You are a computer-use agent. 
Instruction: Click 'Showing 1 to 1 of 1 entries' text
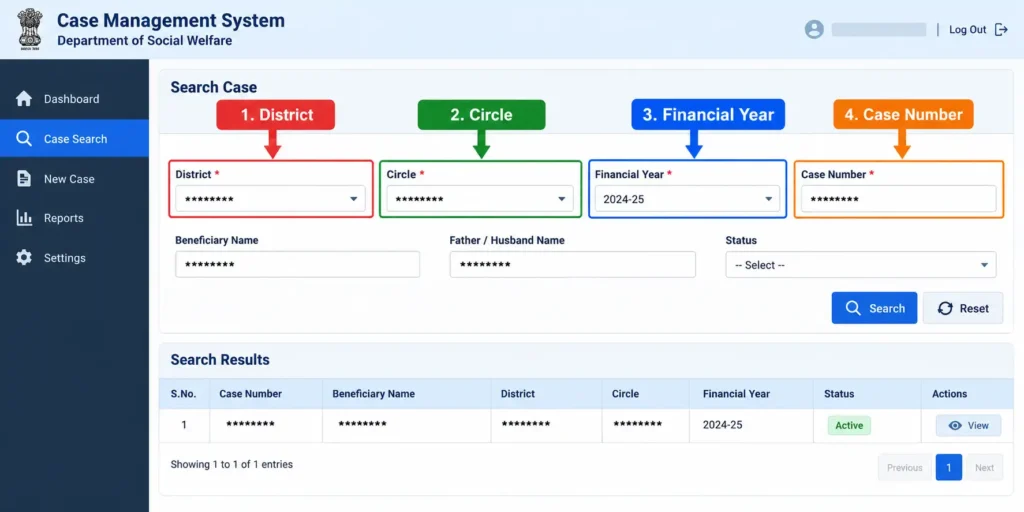click(232, 465)
